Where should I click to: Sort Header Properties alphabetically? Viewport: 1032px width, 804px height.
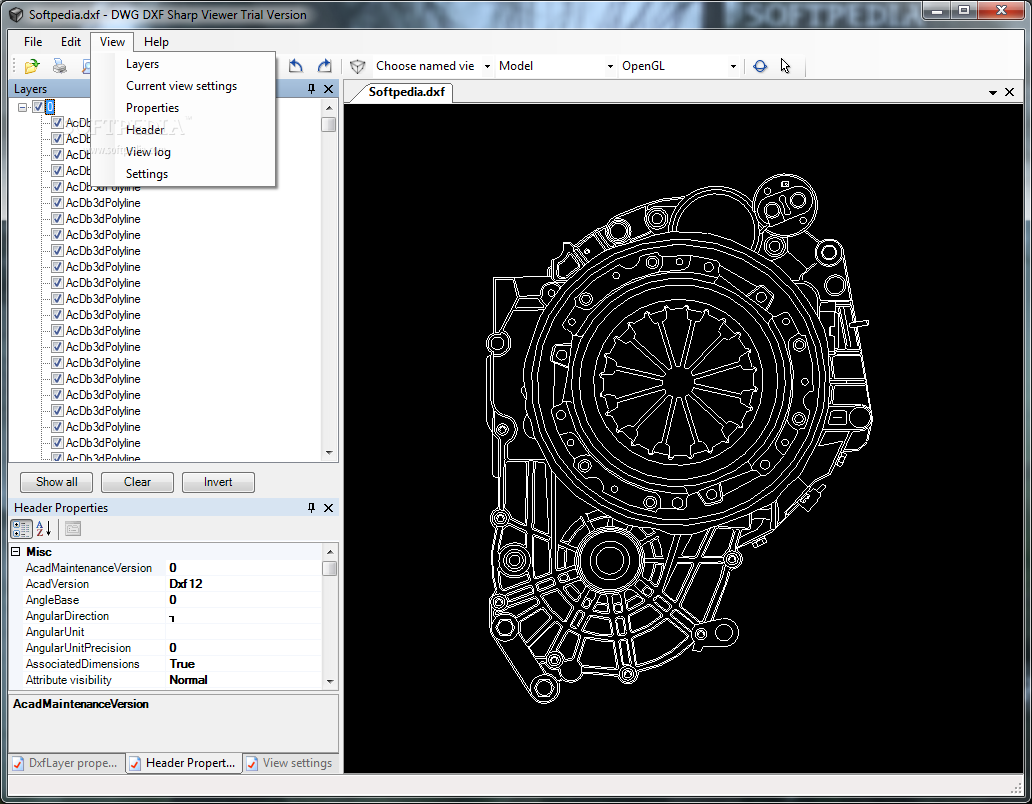44,529
